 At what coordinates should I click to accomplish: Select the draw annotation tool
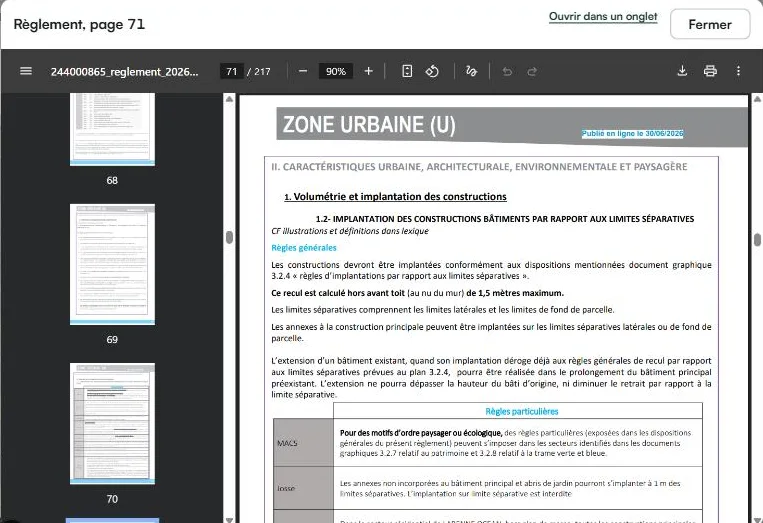(x=471, y=71)
